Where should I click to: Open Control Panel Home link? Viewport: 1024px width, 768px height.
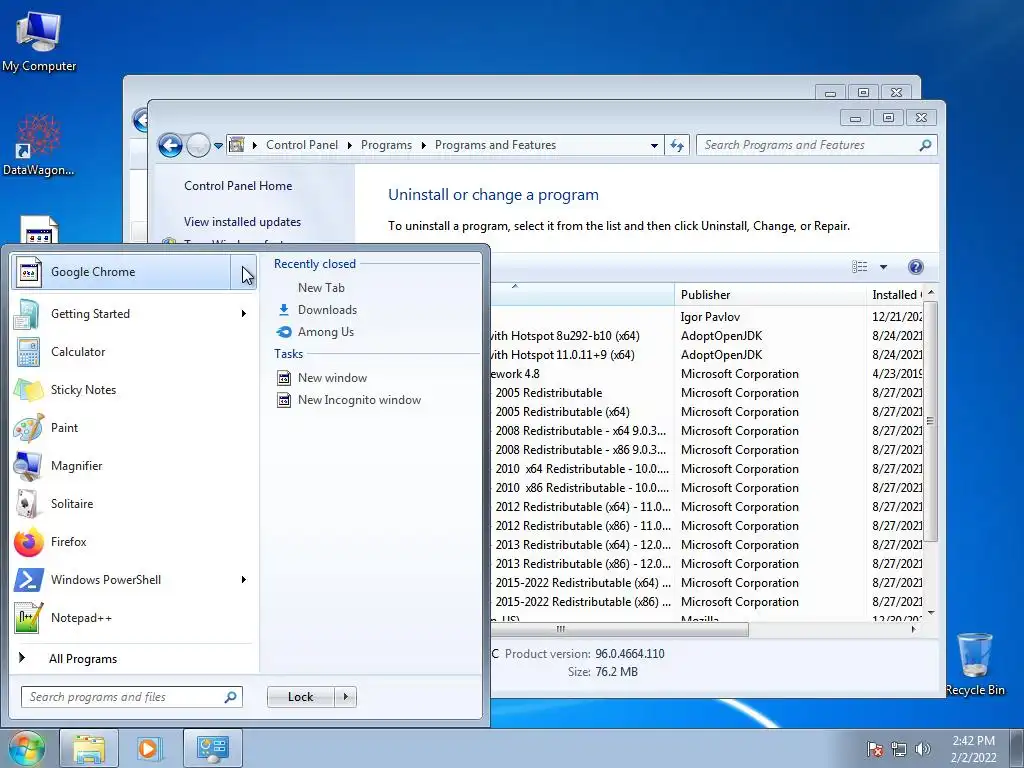(238, 185)
